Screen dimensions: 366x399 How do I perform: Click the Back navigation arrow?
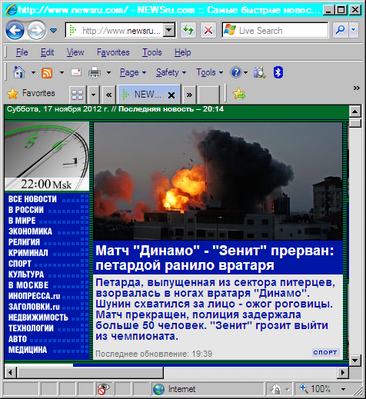[x=15, y=31]
